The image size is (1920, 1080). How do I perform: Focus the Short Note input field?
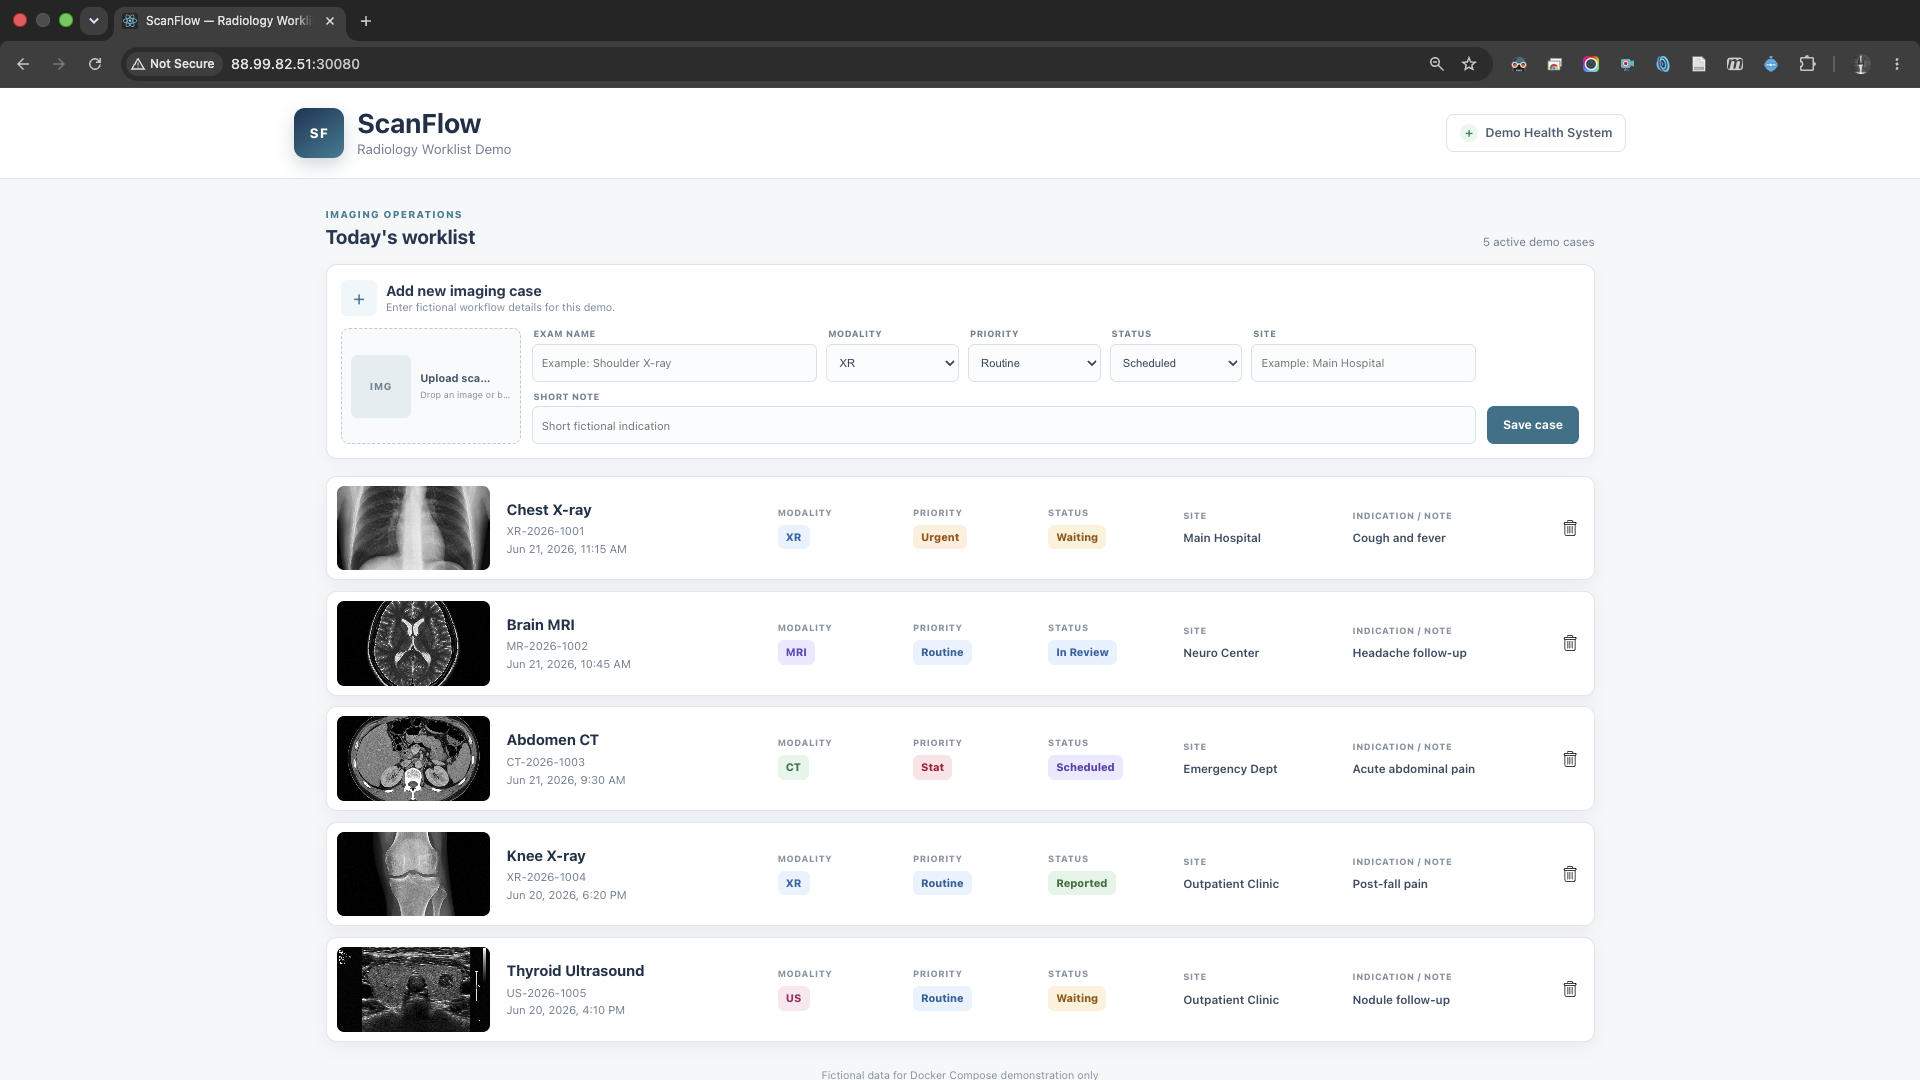coord(1004,425)
